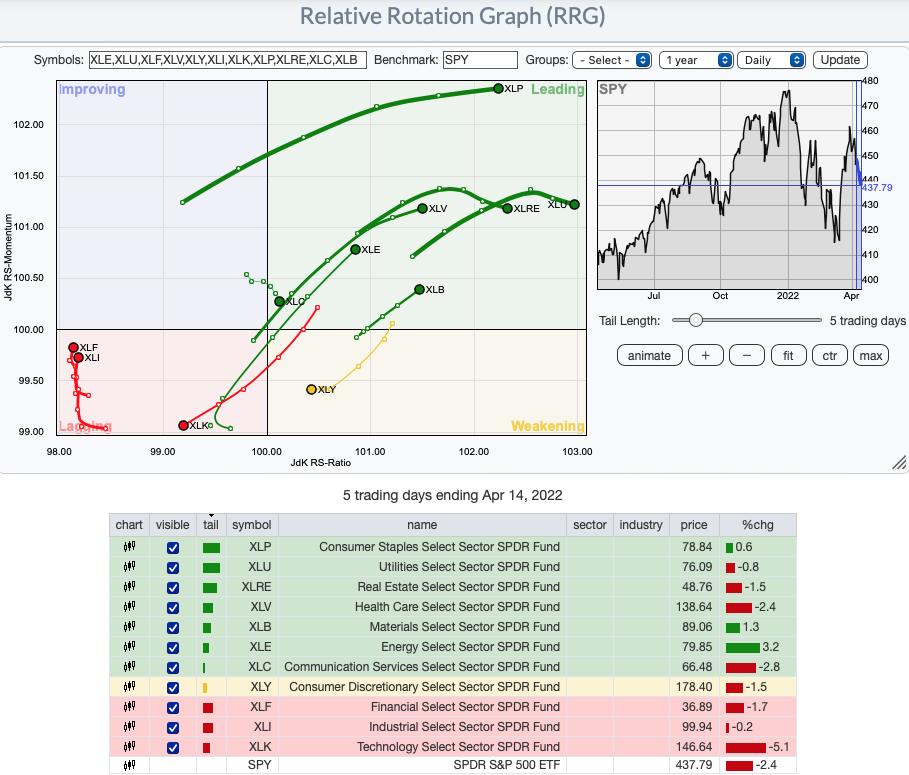Viewport: 909px width, 775px height.
Task: Toggle visibility checkbox for XLK
Action: (x=173, y=748)
